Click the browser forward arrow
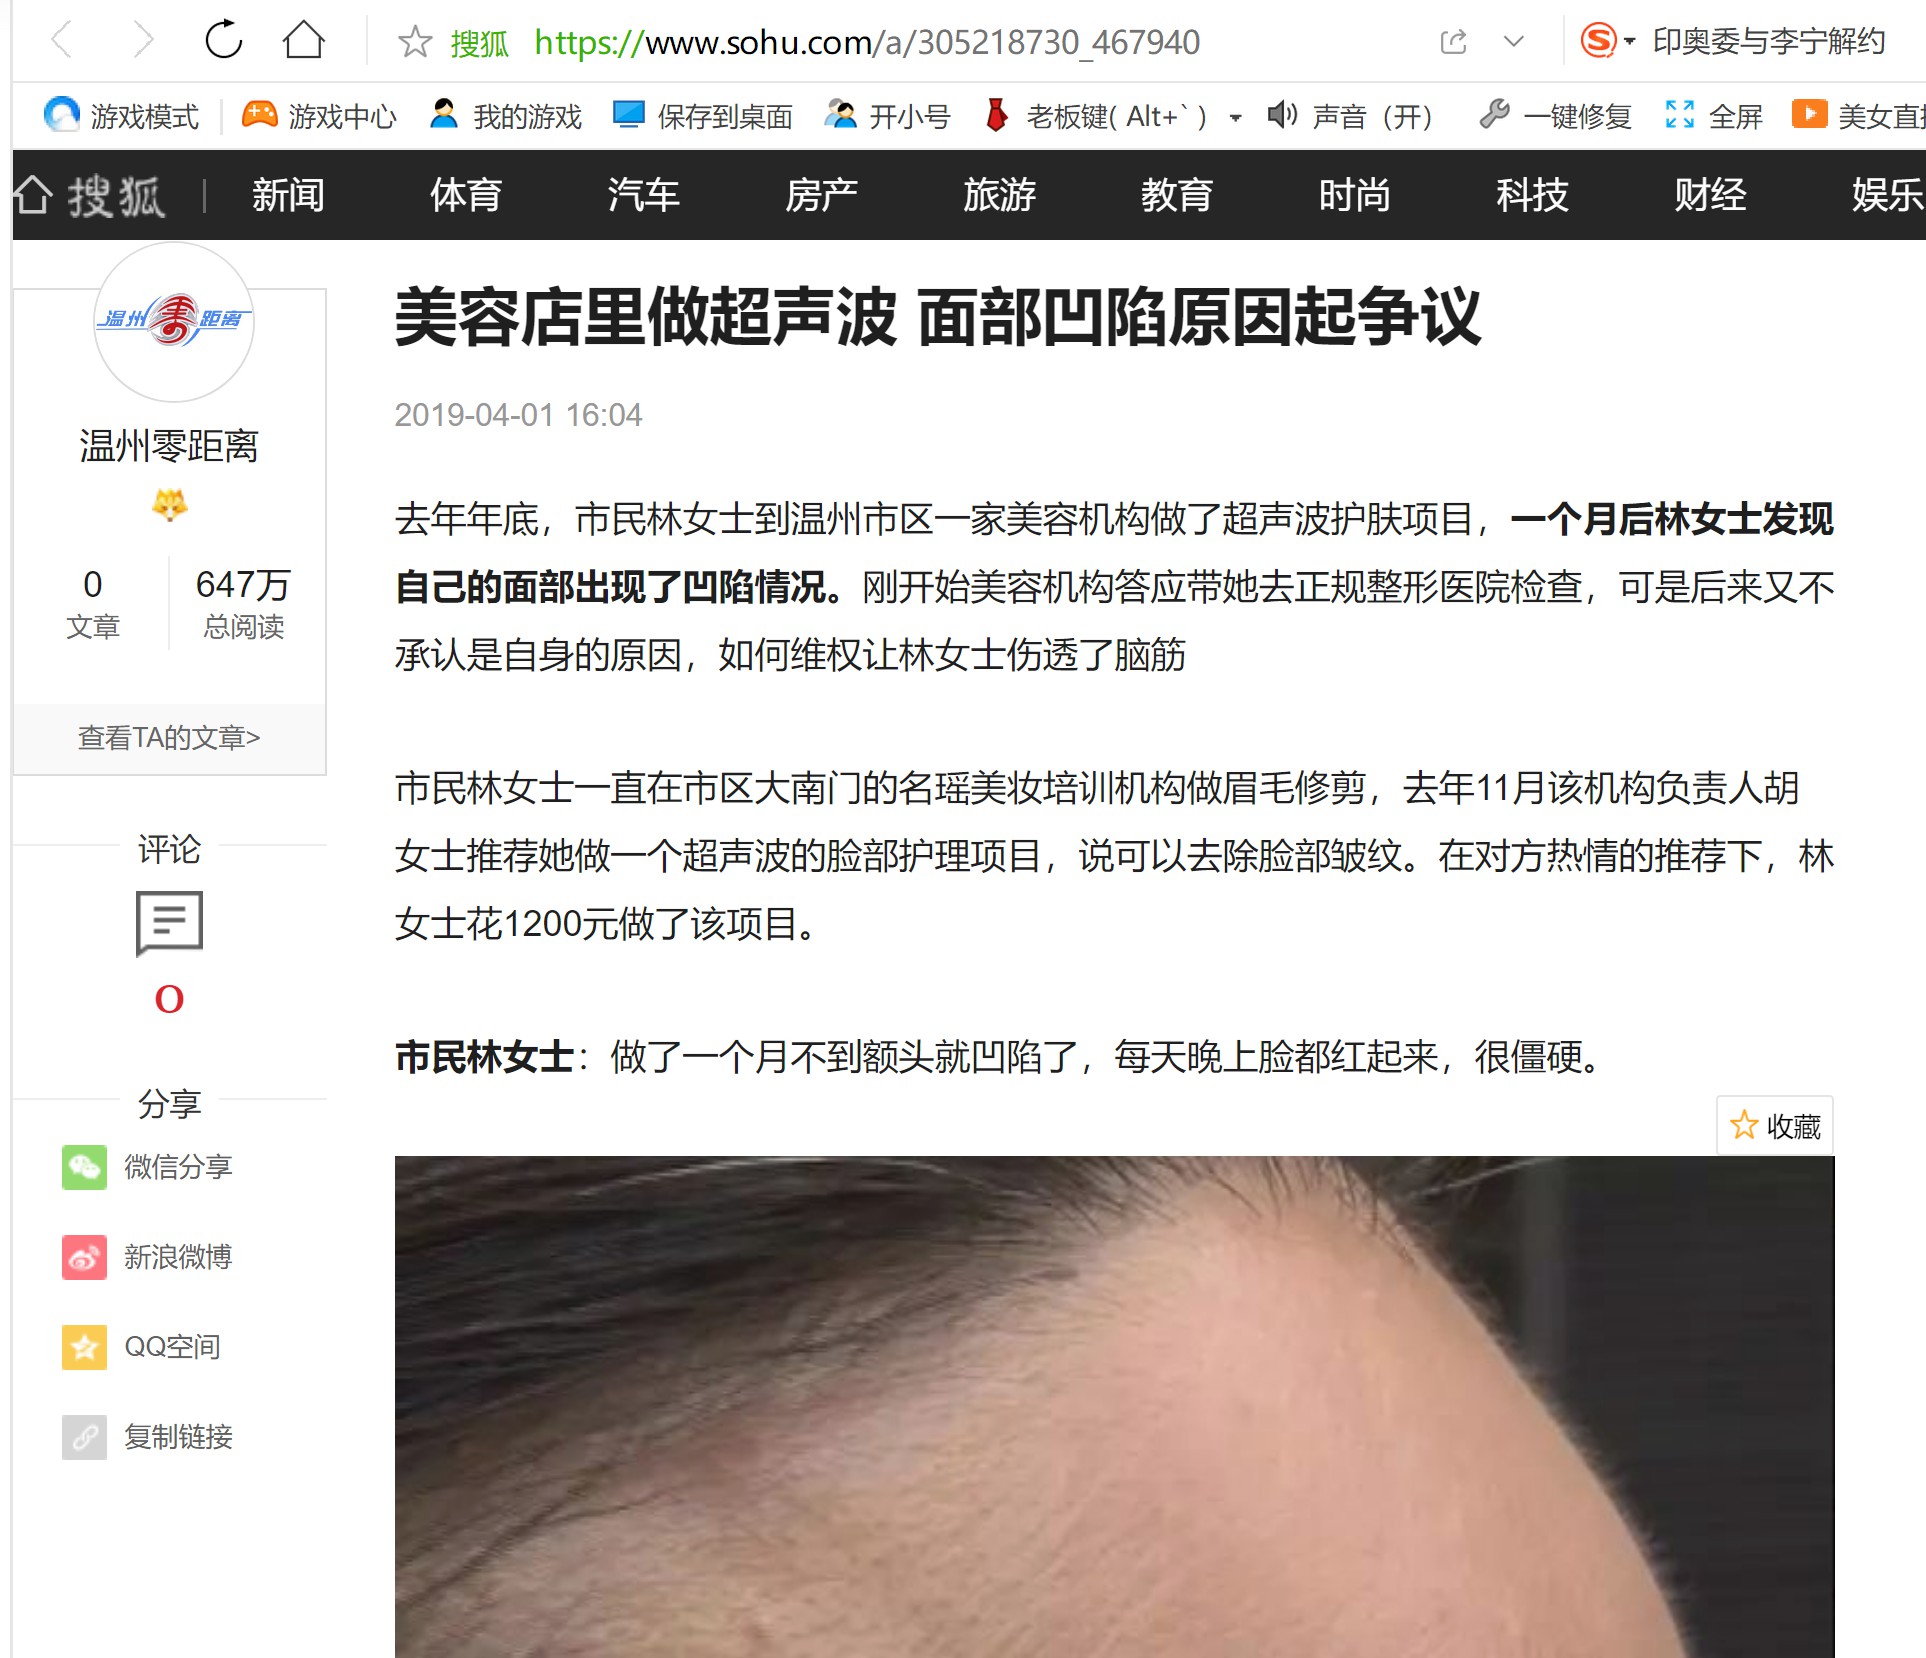This screenshot has height=1658, width=1926. pos(144,42)
